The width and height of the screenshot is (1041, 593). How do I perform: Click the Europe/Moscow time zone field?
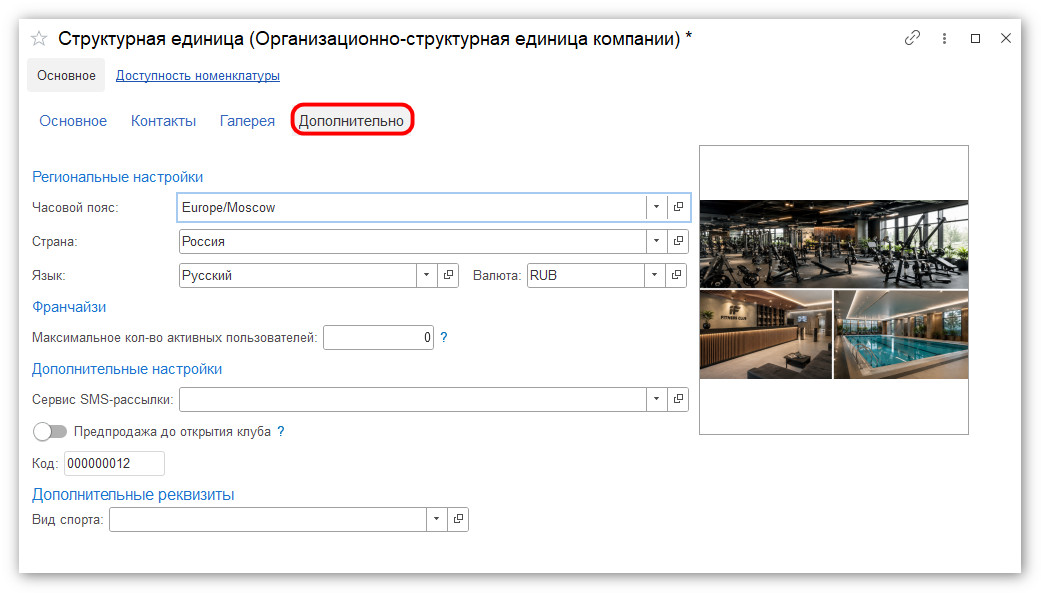click(412, 207)
